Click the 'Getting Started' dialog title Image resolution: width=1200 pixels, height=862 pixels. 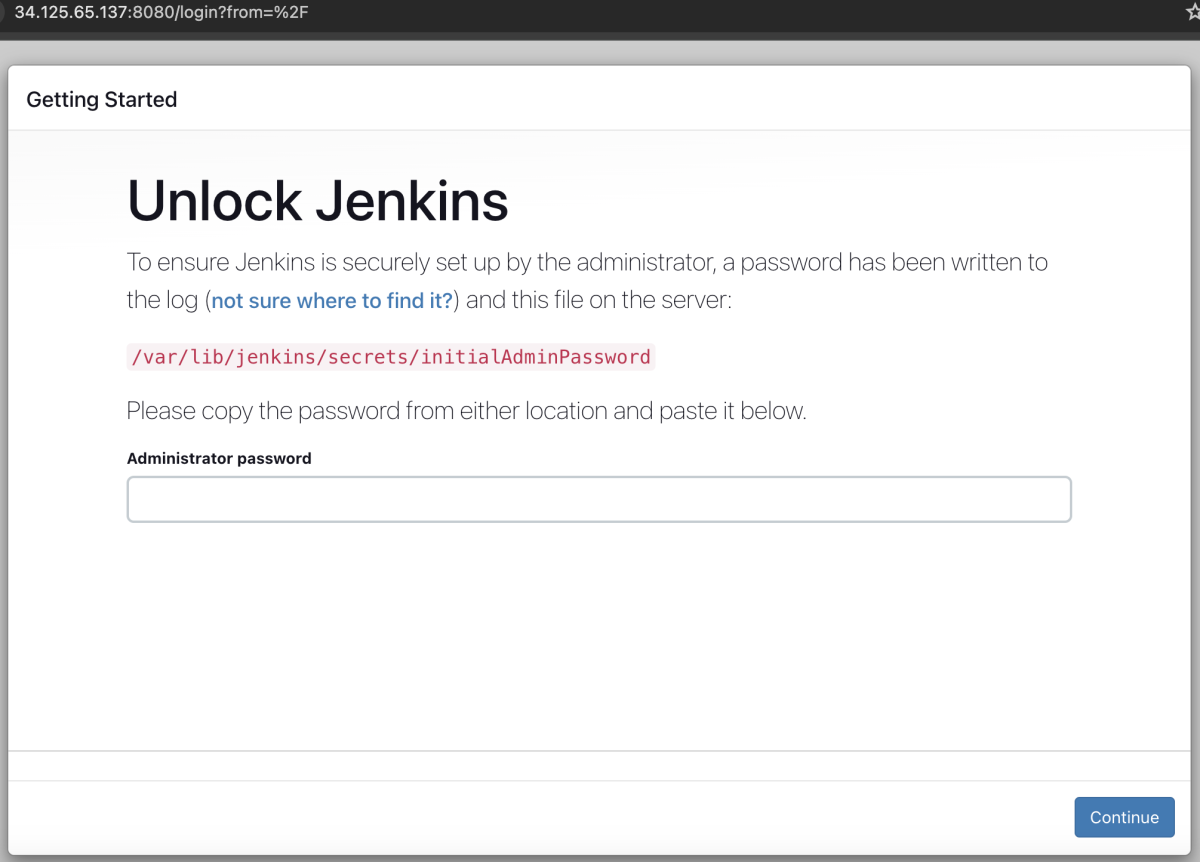[102, 99]
